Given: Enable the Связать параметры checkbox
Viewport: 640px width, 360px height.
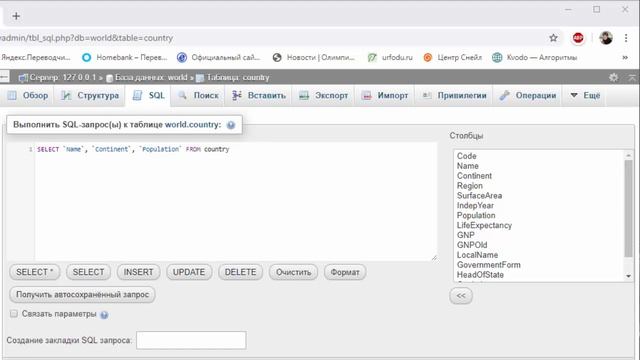Looking at the screenshot, I should click(x=14, y=313).
